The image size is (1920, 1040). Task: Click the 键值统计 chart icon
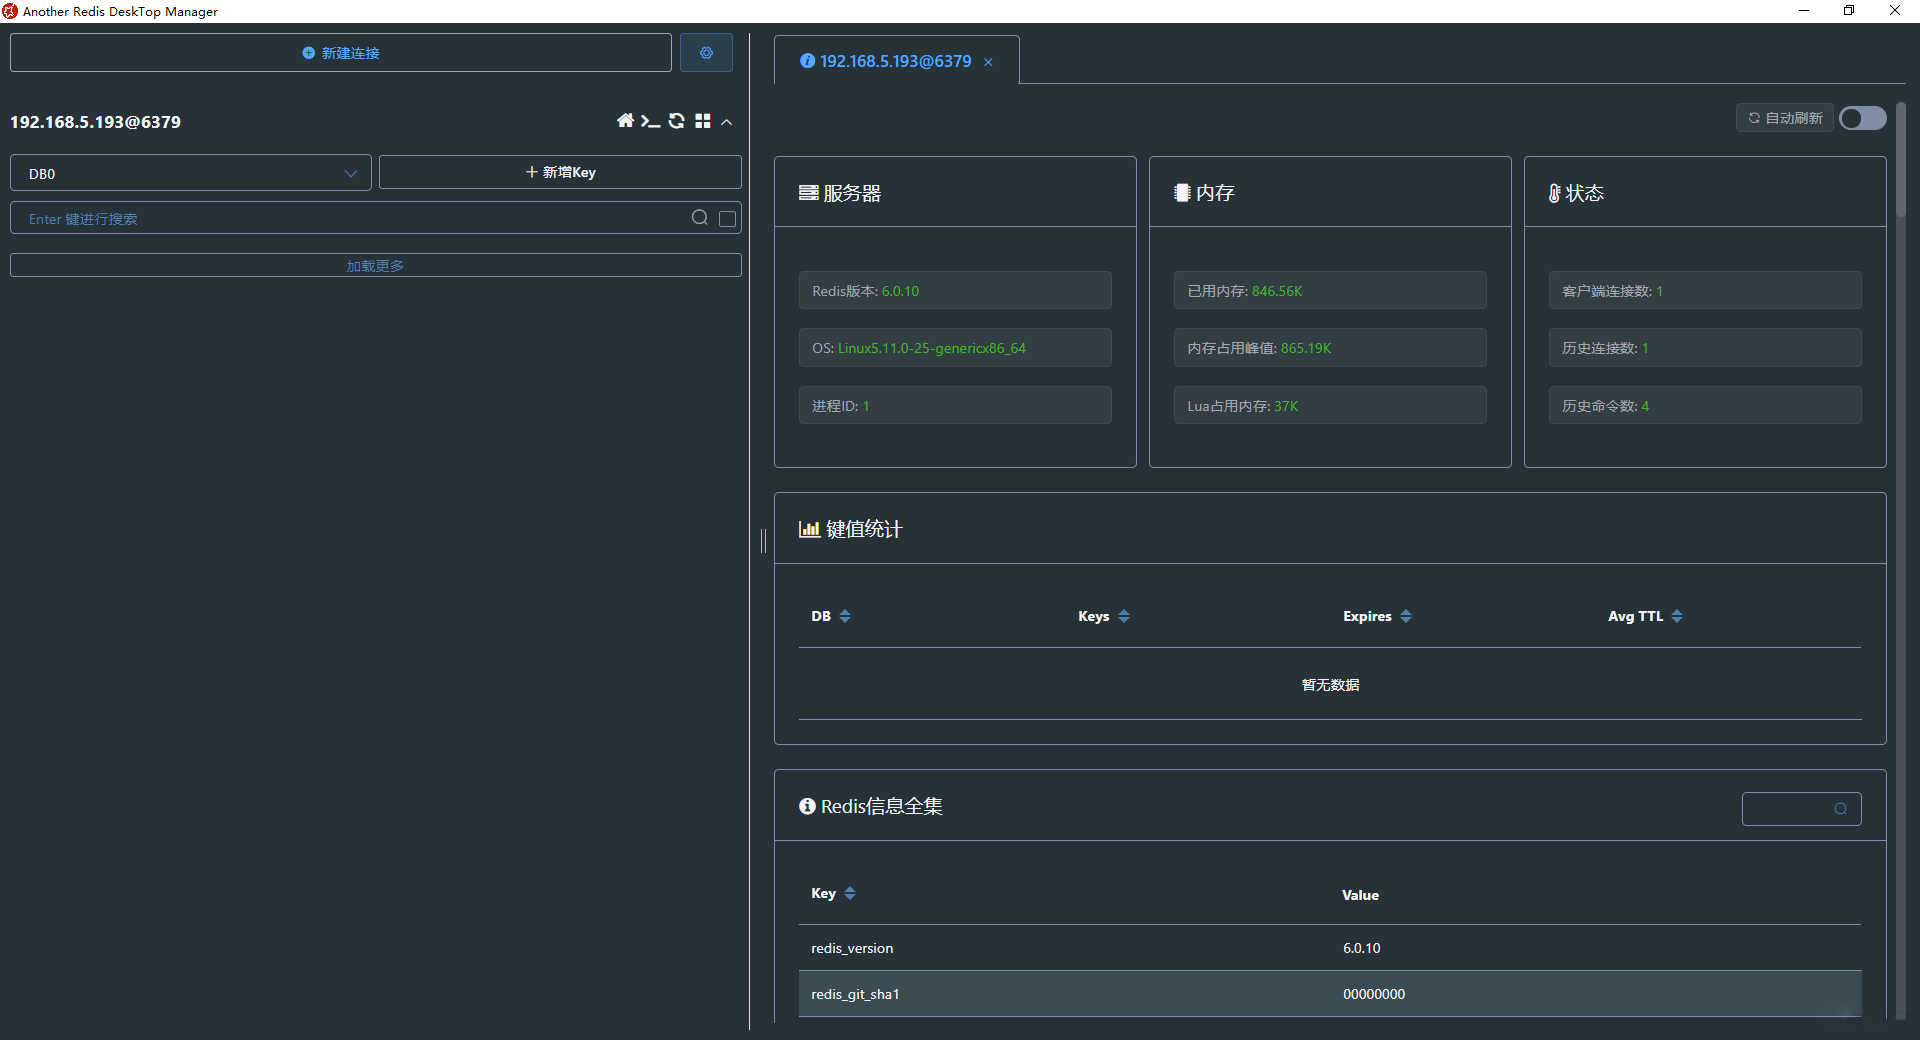click(x=809, y=529)
